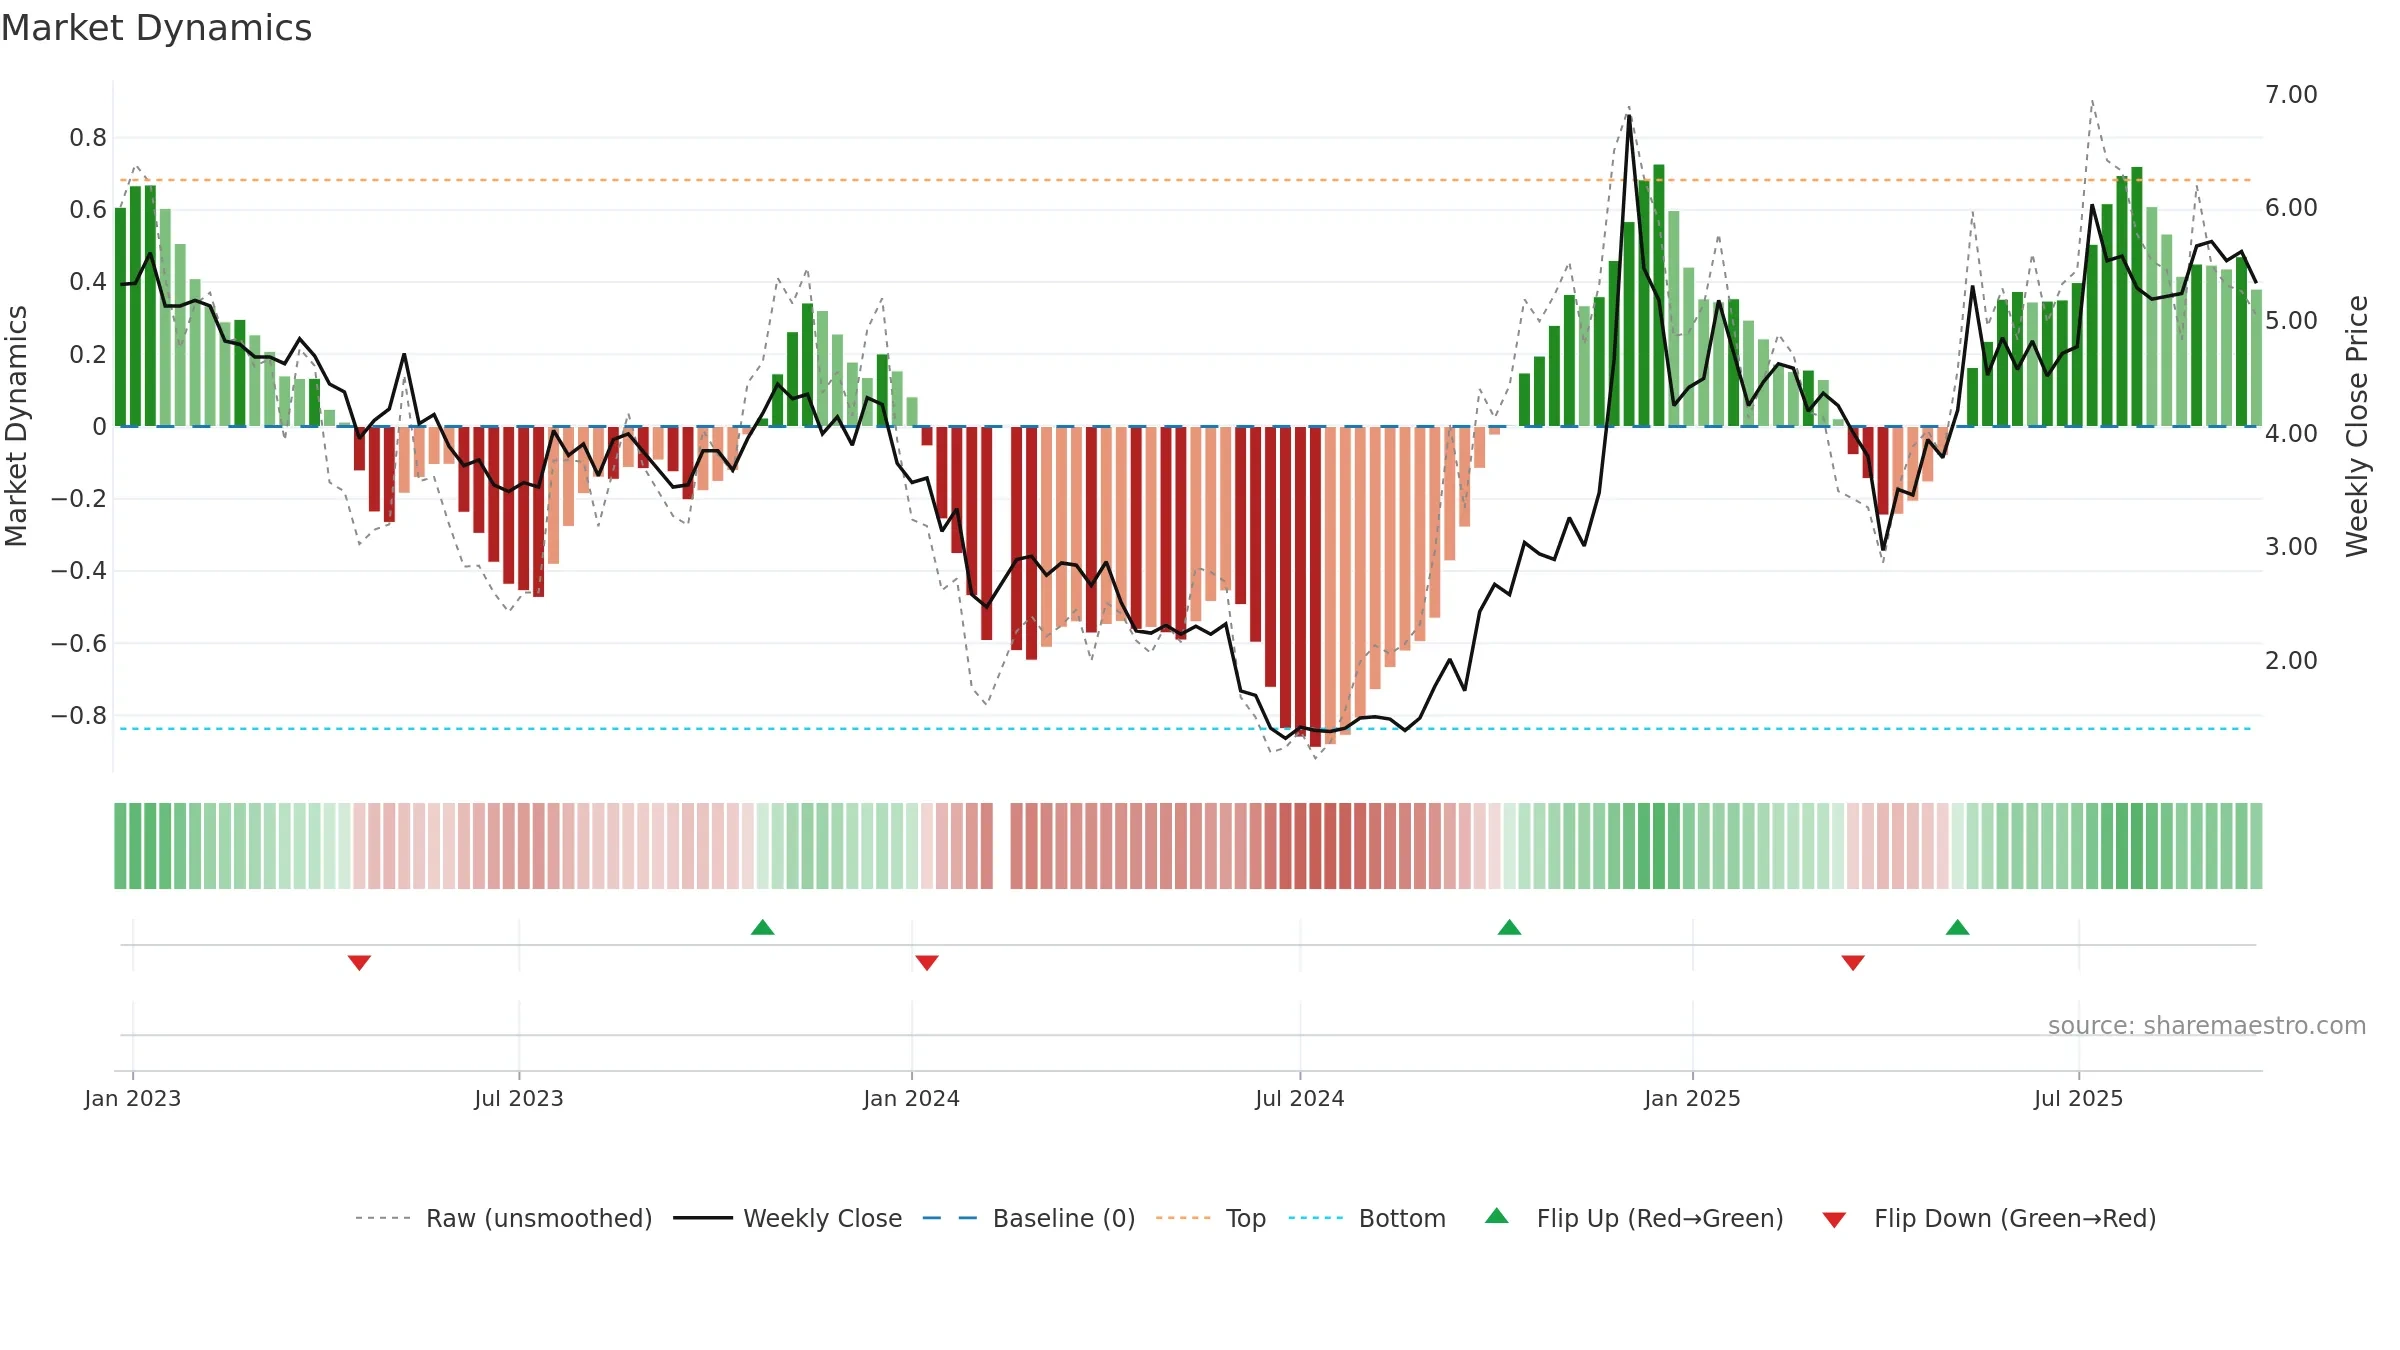Click the 0.2 left axis tick label
This screenshot has width=2400, height=1350.
pyautogui.click(x=88, y=355)
